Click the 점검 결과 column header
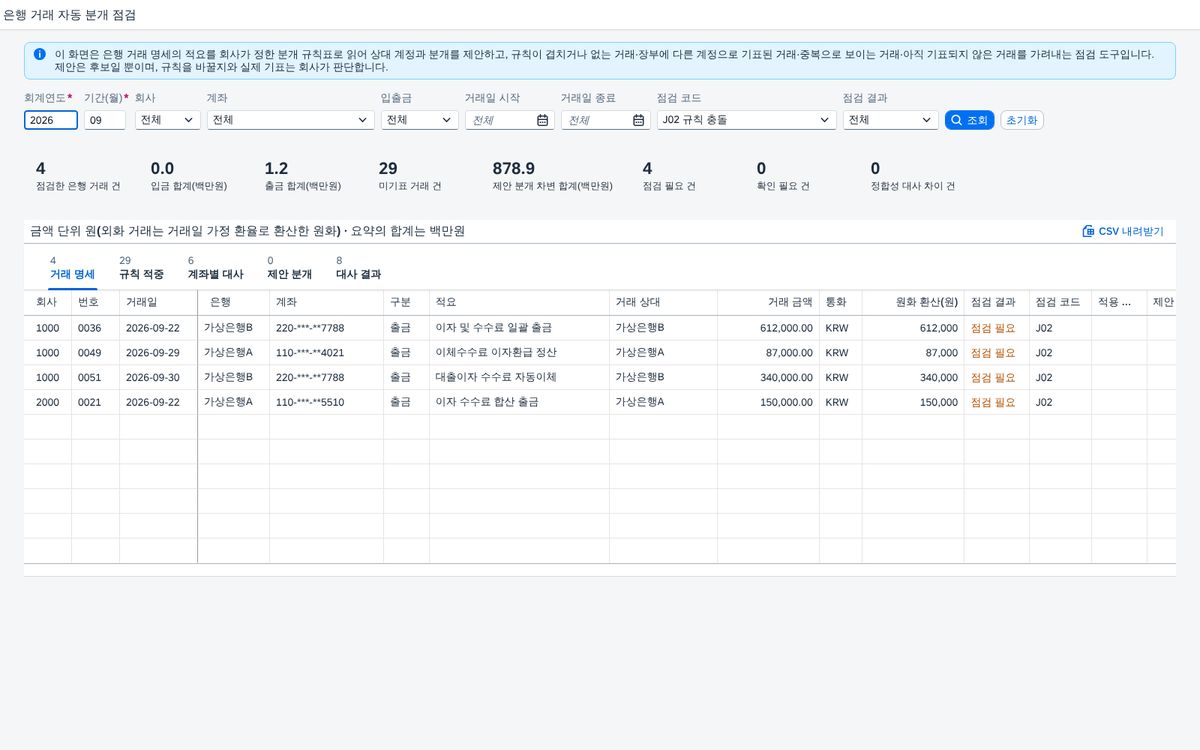The image size is (1200, 750). coord(997,302)
